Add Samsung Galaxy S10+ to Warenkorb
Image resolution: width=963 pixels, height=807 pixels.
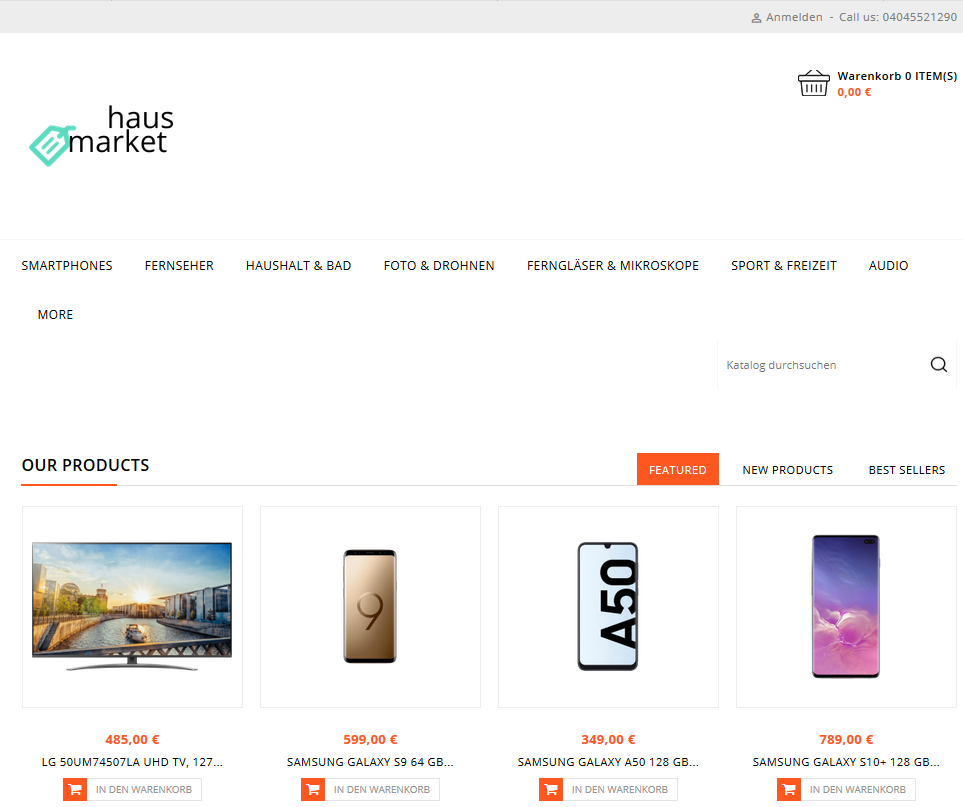tap(857, 789)
